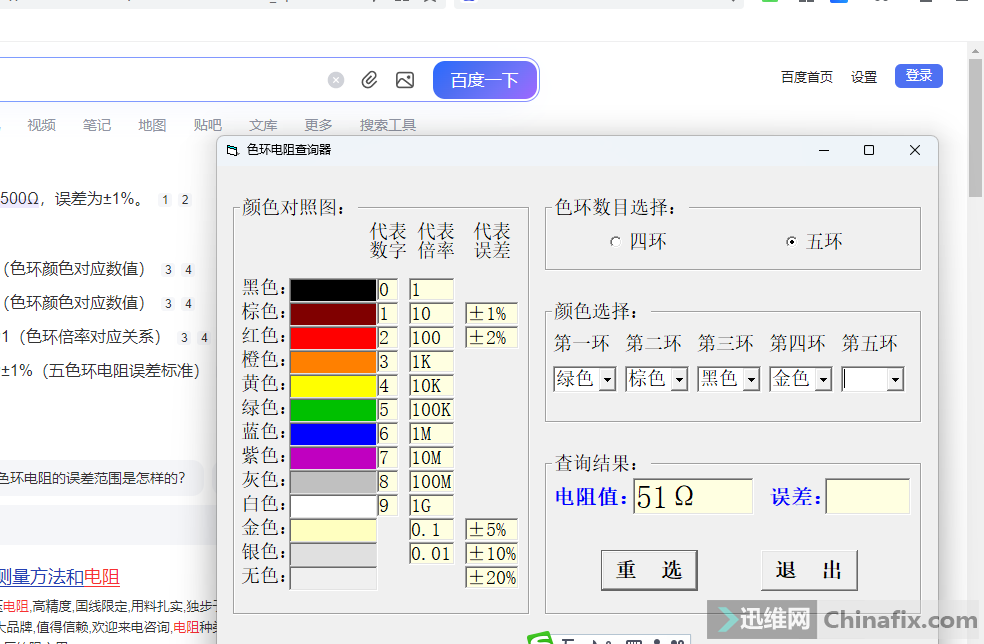Open the 文库 search tab
Image resolution: width=984 pixels, height=644 pixels.
263,125
